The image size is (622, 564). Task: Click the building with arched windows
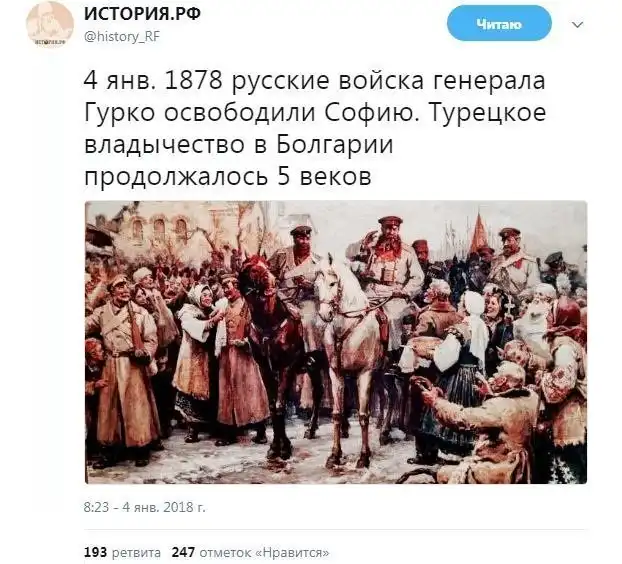tap(161, 228)
